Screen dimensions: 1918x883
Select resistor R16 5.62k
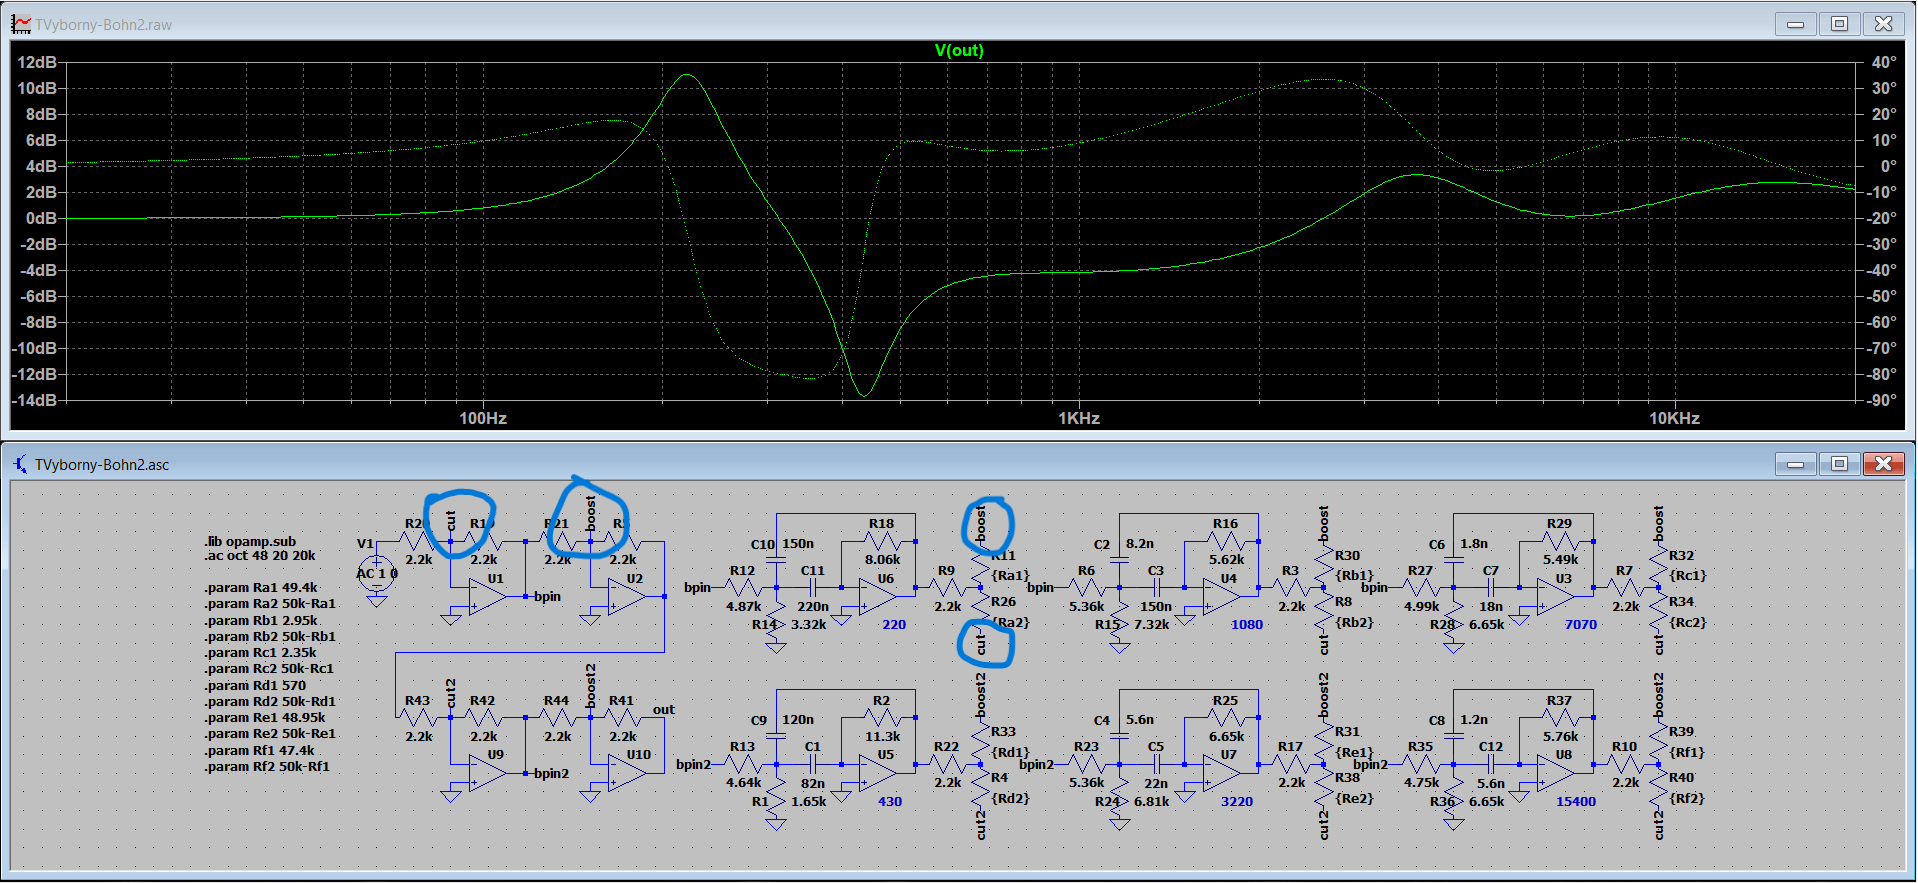[1227, 541]
